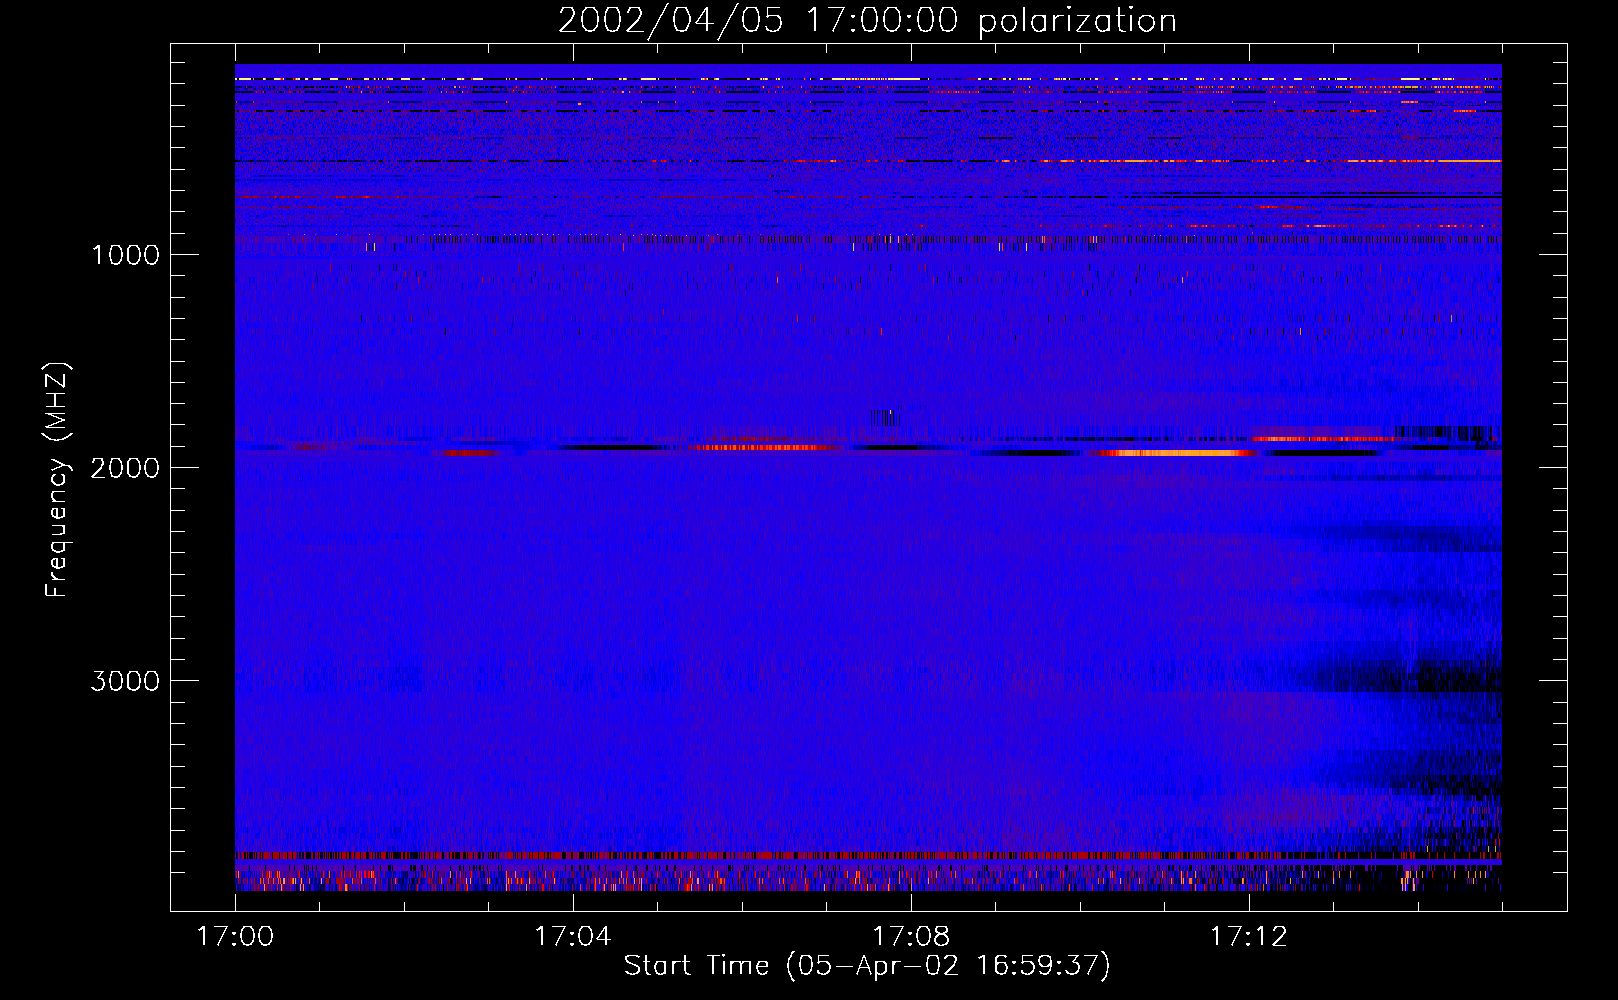Click the 2000 frequency tick label
This screenshot has width=1618, height=1000.
125,468
